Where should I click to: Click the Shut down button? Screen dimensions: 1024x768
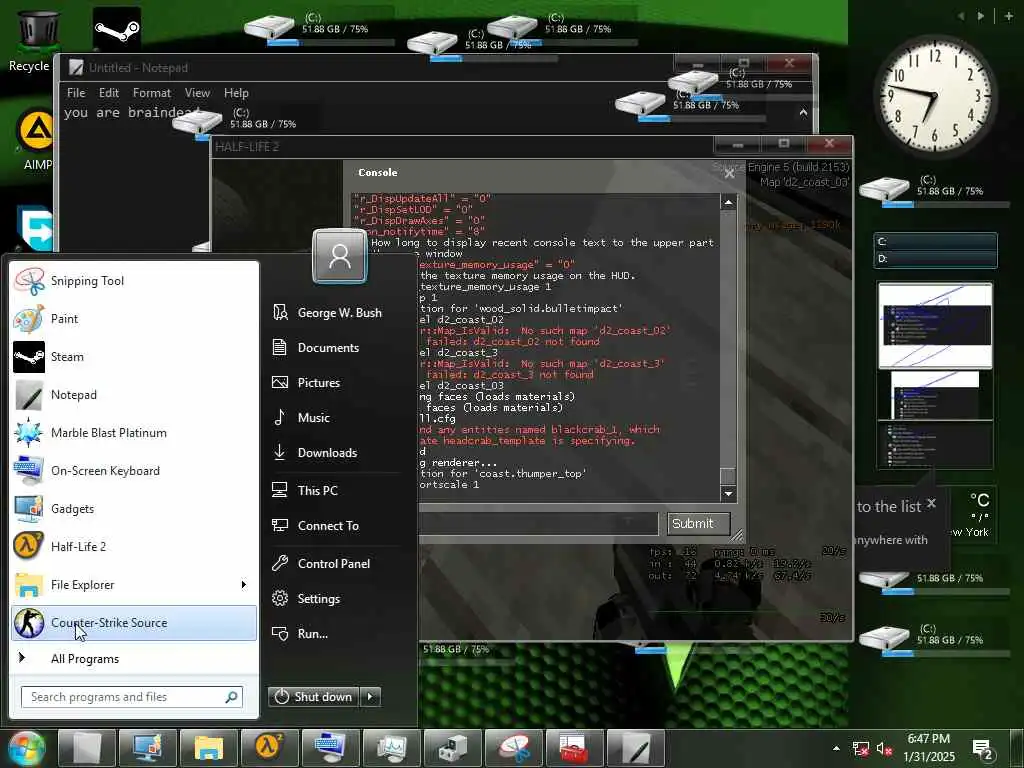313,697
